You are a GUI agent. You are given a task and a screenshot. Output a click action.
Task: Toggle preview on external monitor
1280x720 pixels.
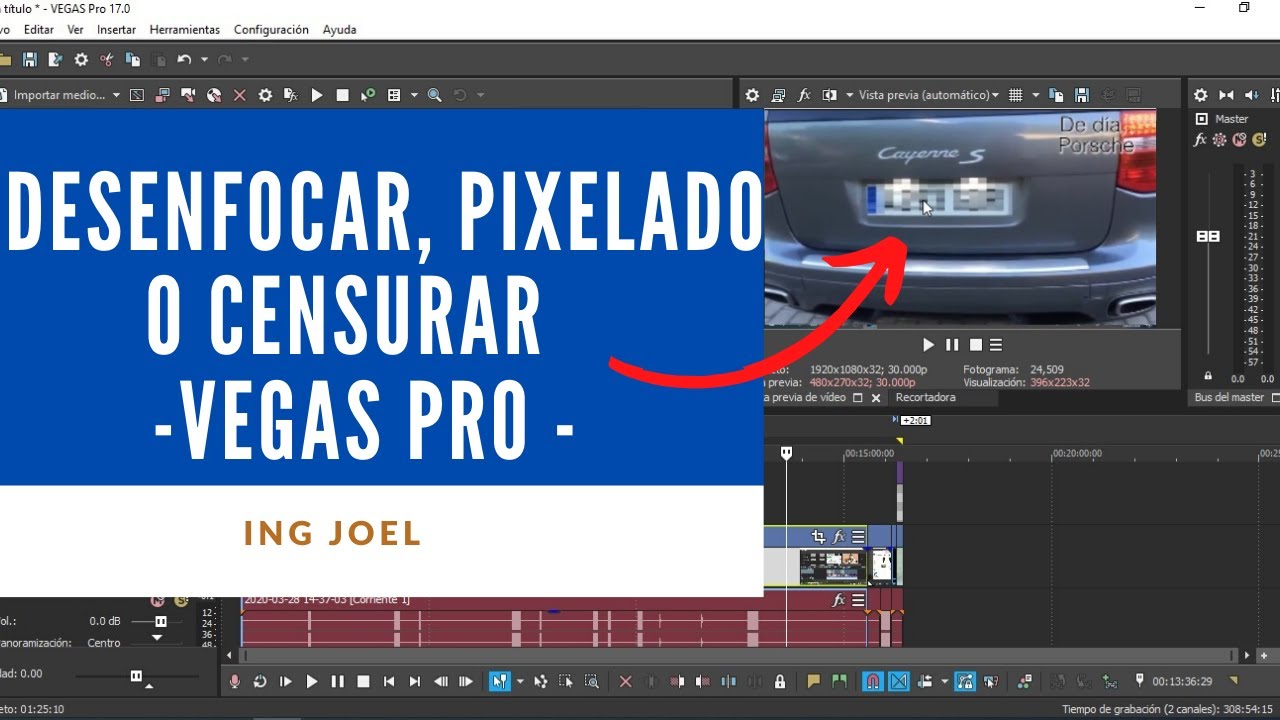(x=779, y=95)
